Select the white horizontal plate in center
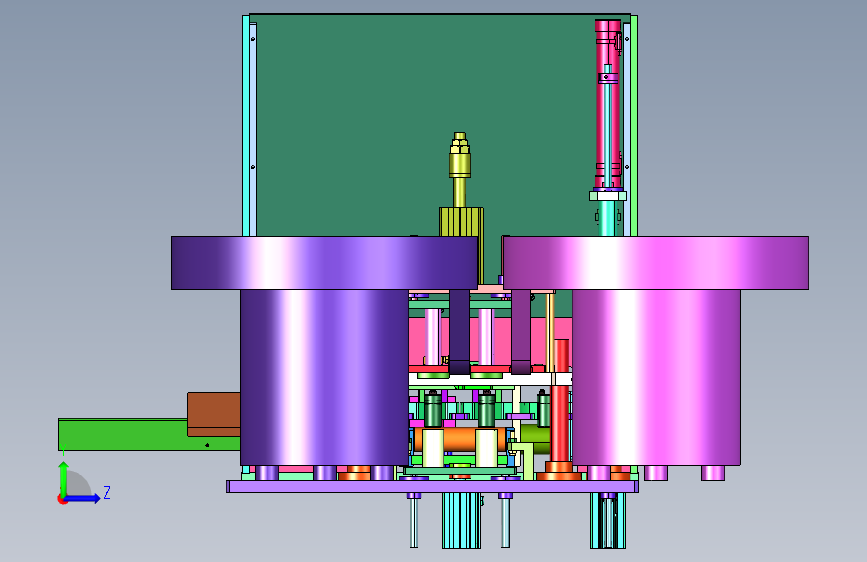 click(x=490, y=379)
